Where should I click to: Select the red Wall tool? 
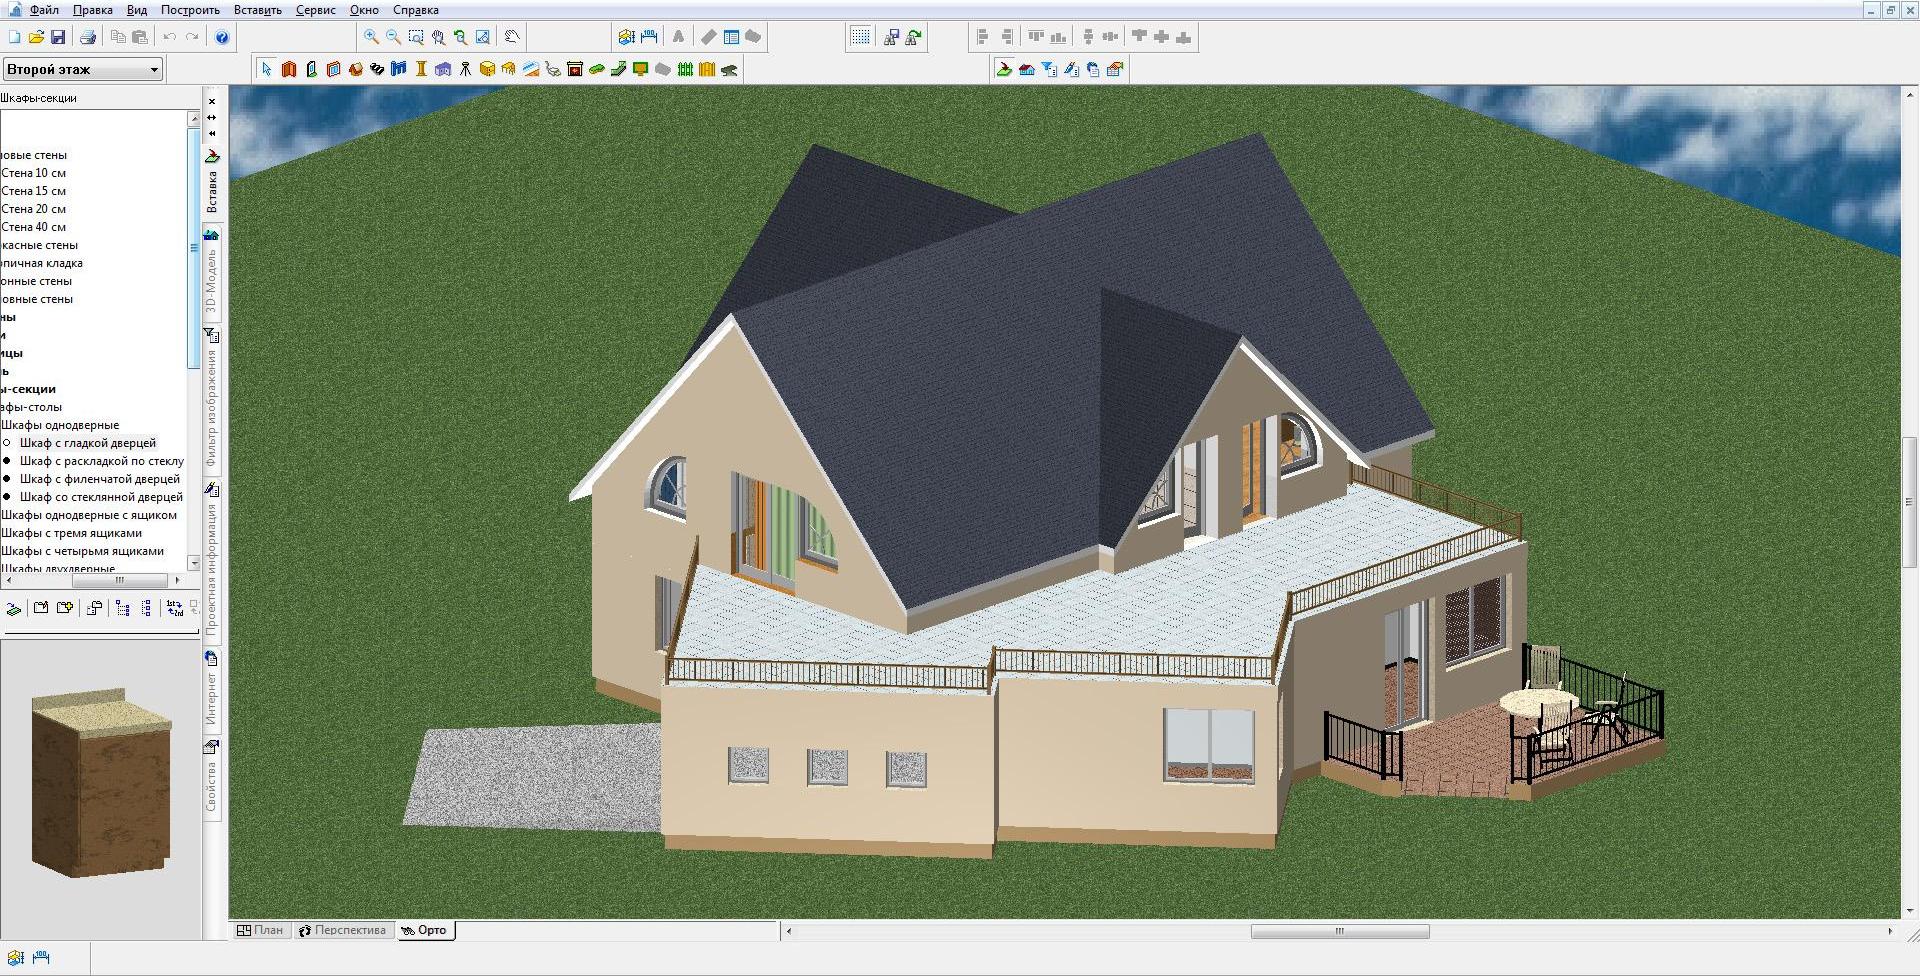289,69
